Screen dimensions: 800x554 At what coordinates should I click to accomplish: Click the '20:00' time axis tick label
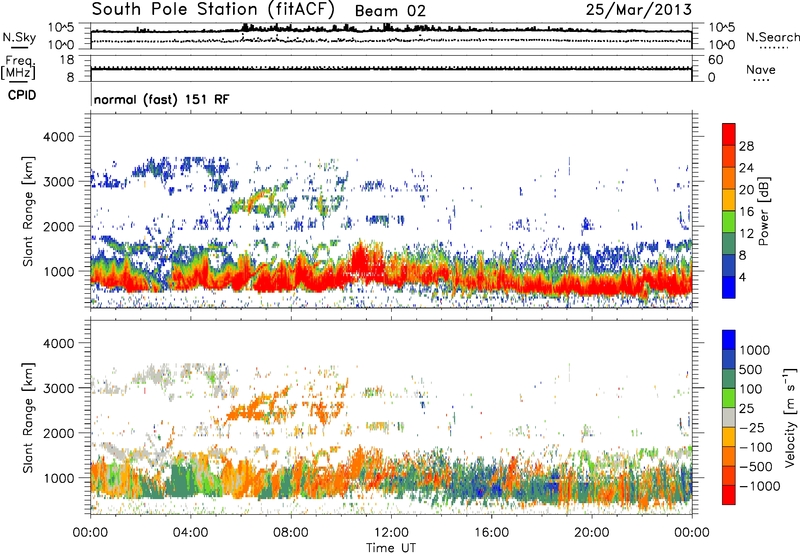point(592,533)
